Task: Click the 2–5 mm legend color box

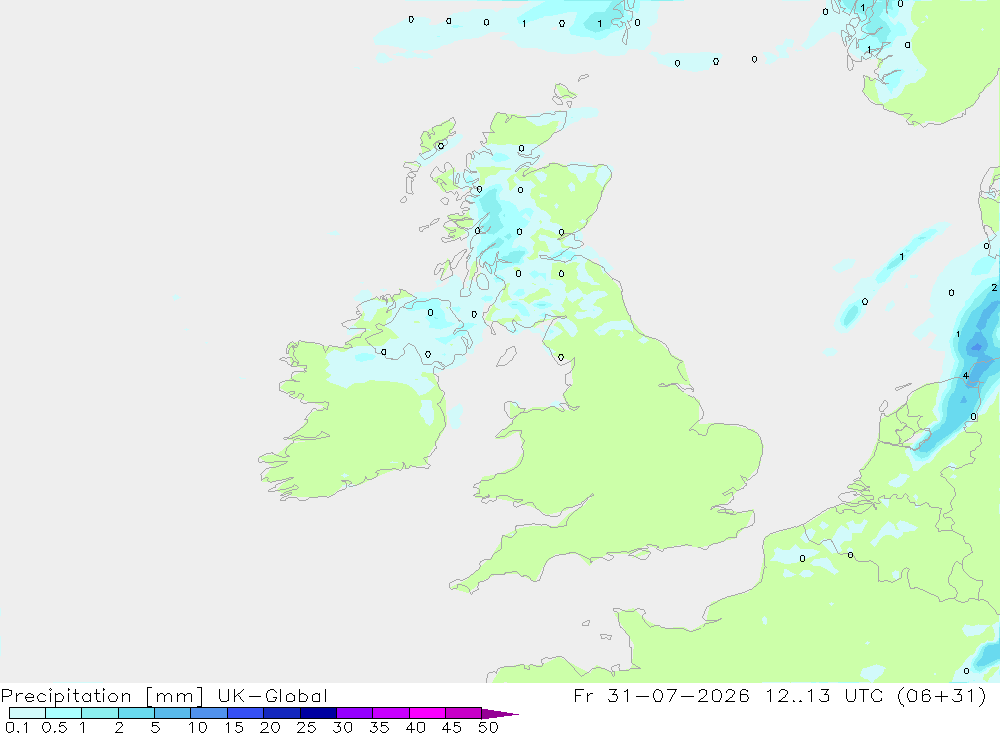Action: click(x=136, y=713)
